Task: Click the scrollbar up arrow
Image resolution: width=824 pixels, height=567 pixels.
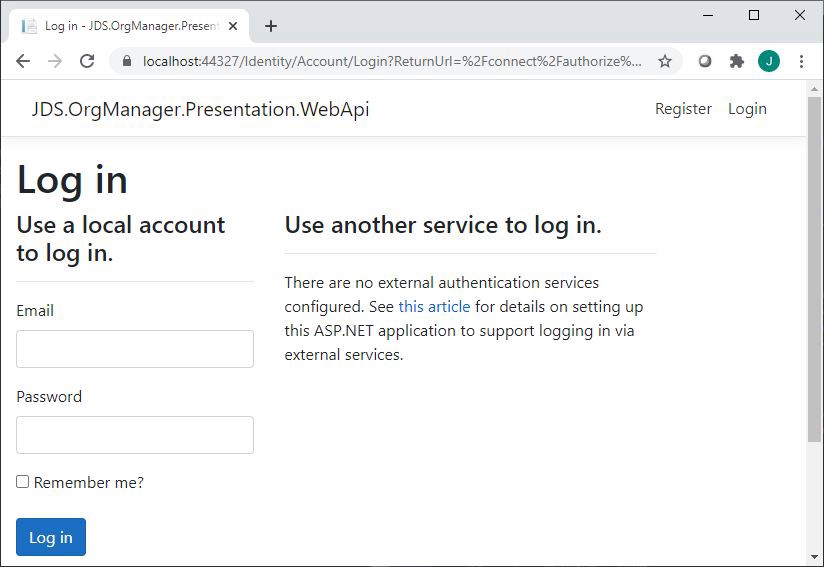Action: coord(814,89)
